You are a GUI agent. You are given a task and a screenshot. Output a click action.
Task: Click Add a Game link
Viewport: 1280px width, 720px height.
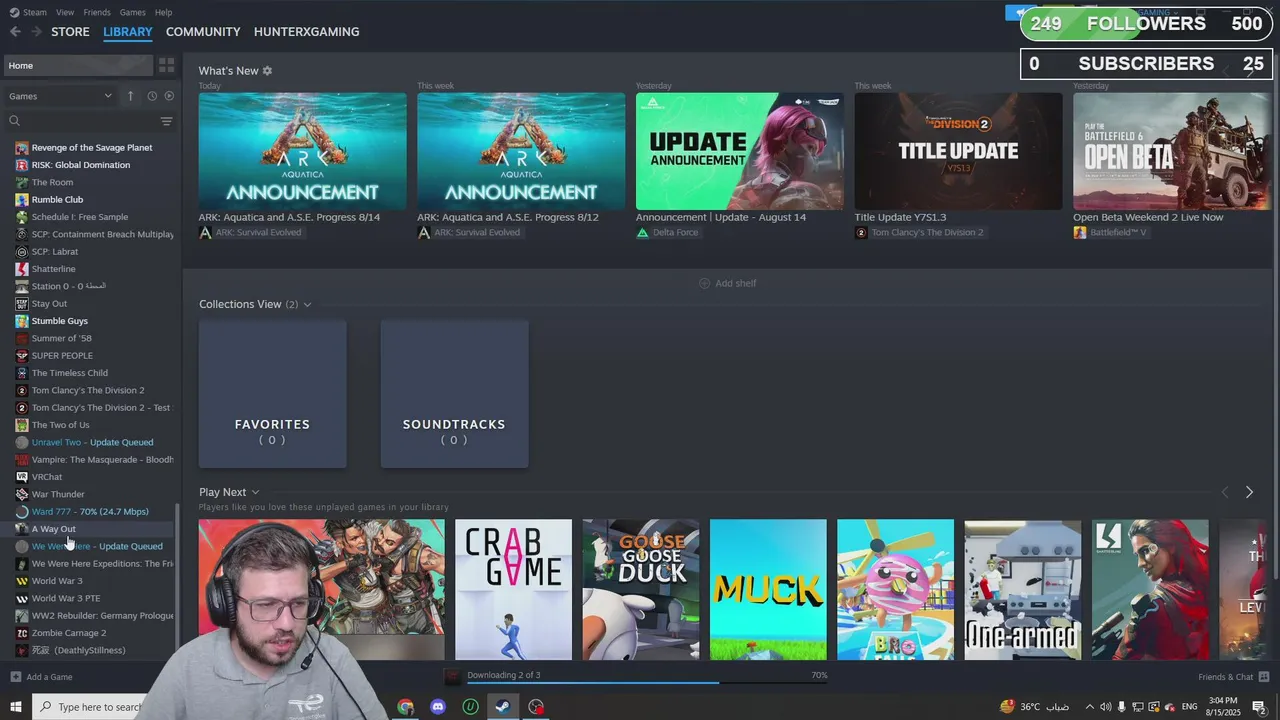tap(49, 677)
